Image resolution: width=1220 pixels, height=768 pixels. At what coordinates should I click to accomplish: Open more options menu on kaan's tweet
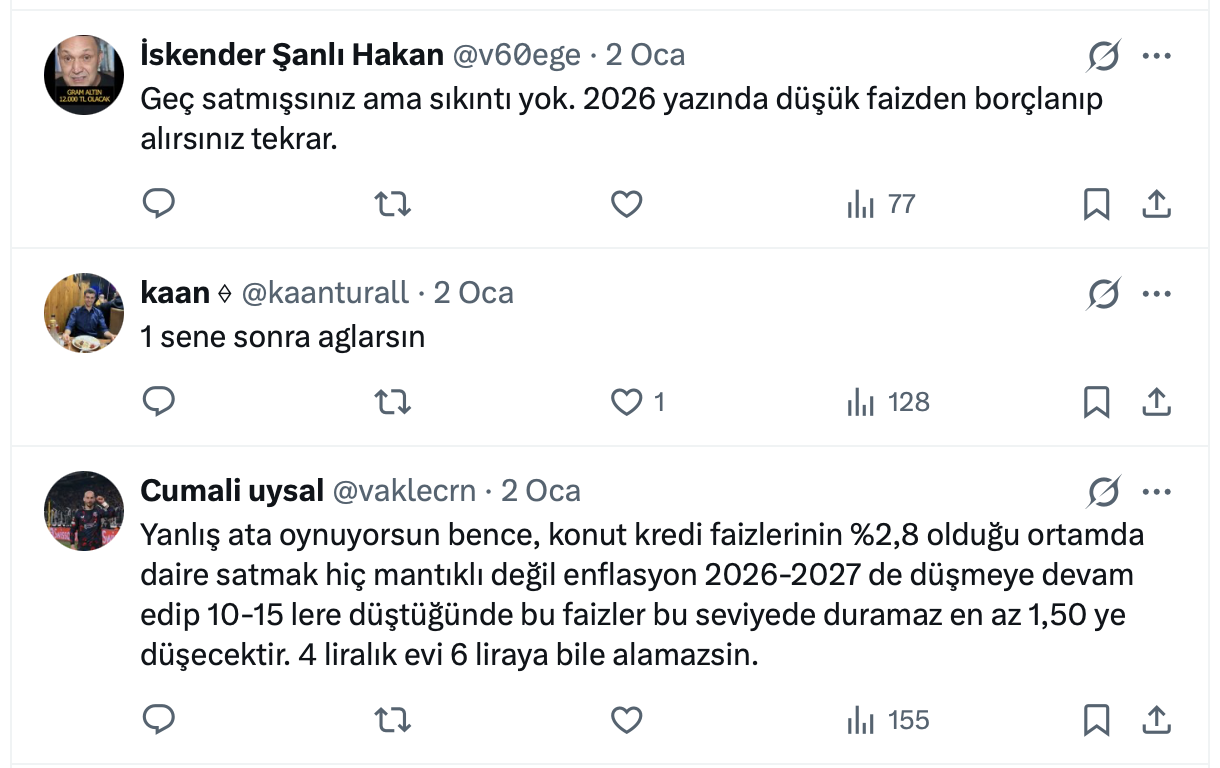[1156, 294]
